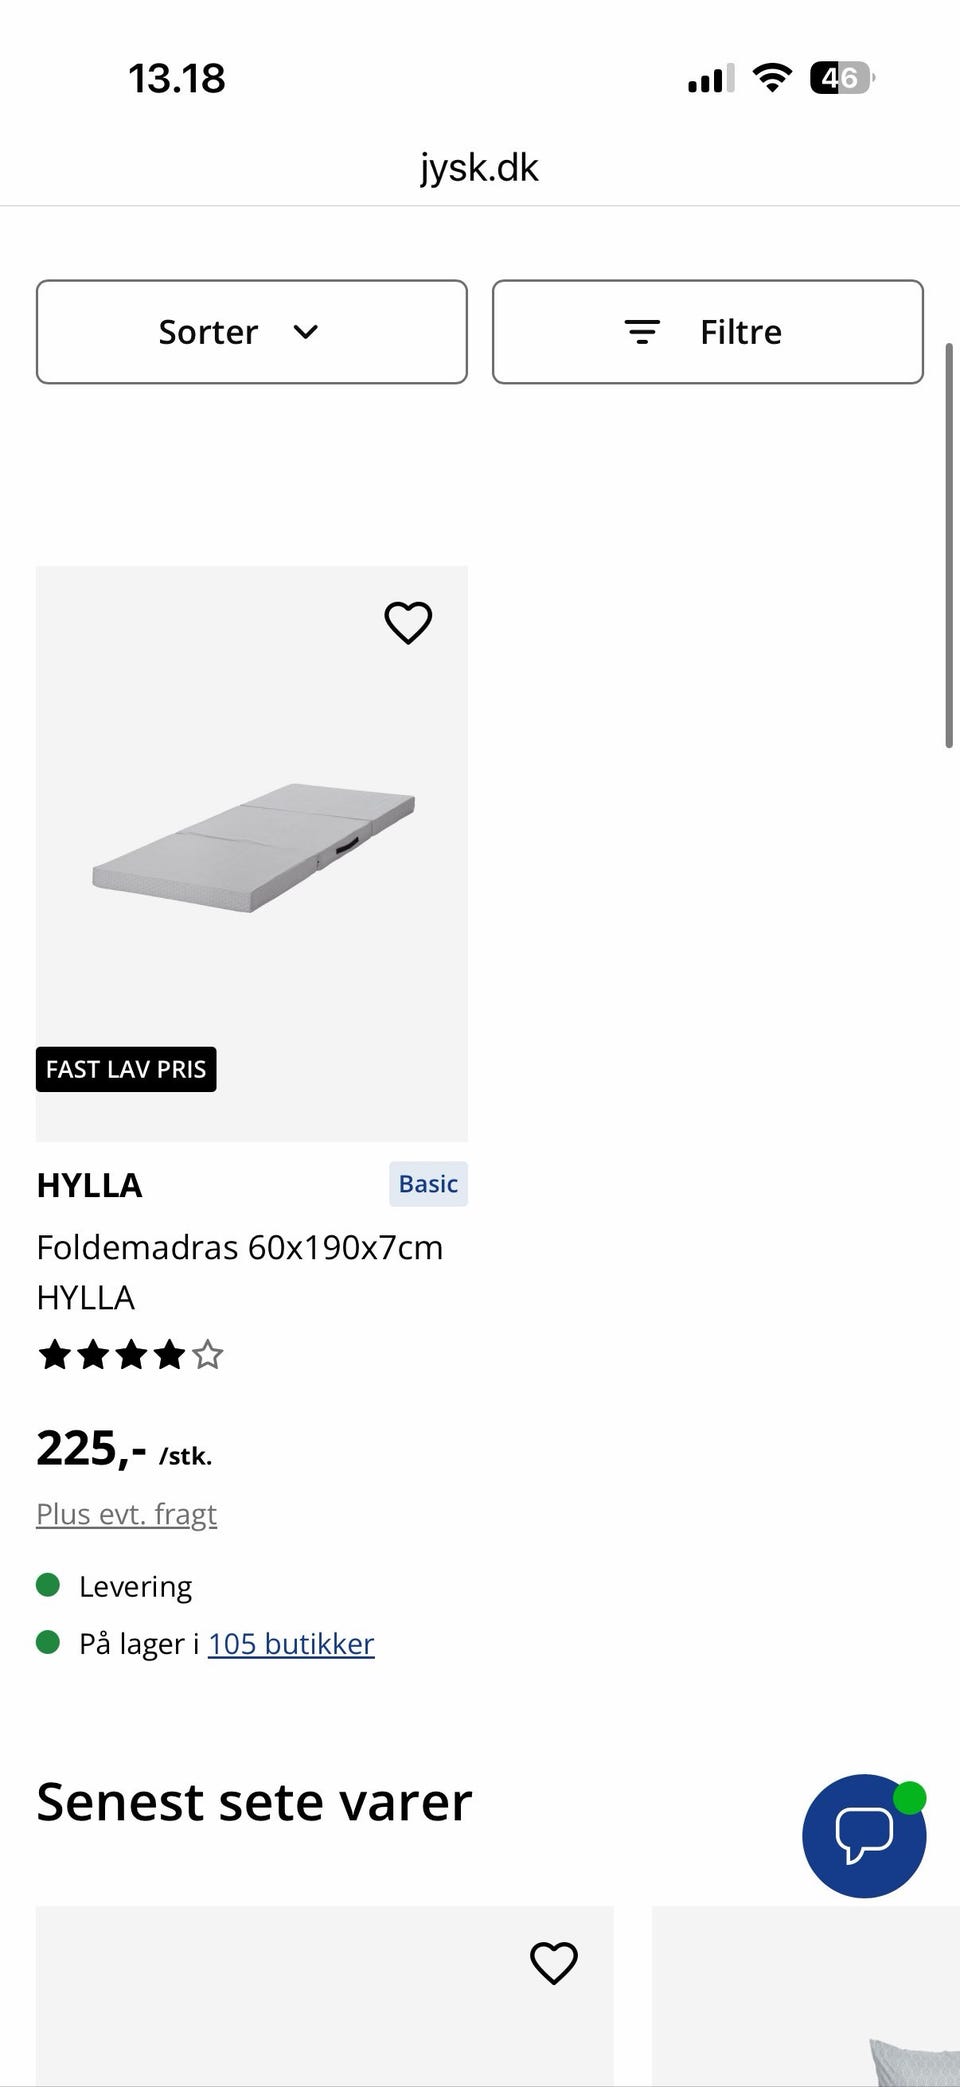View Plus evt. fragt shipping info
960x2087 pixels.
click(x=126, y=1514)
